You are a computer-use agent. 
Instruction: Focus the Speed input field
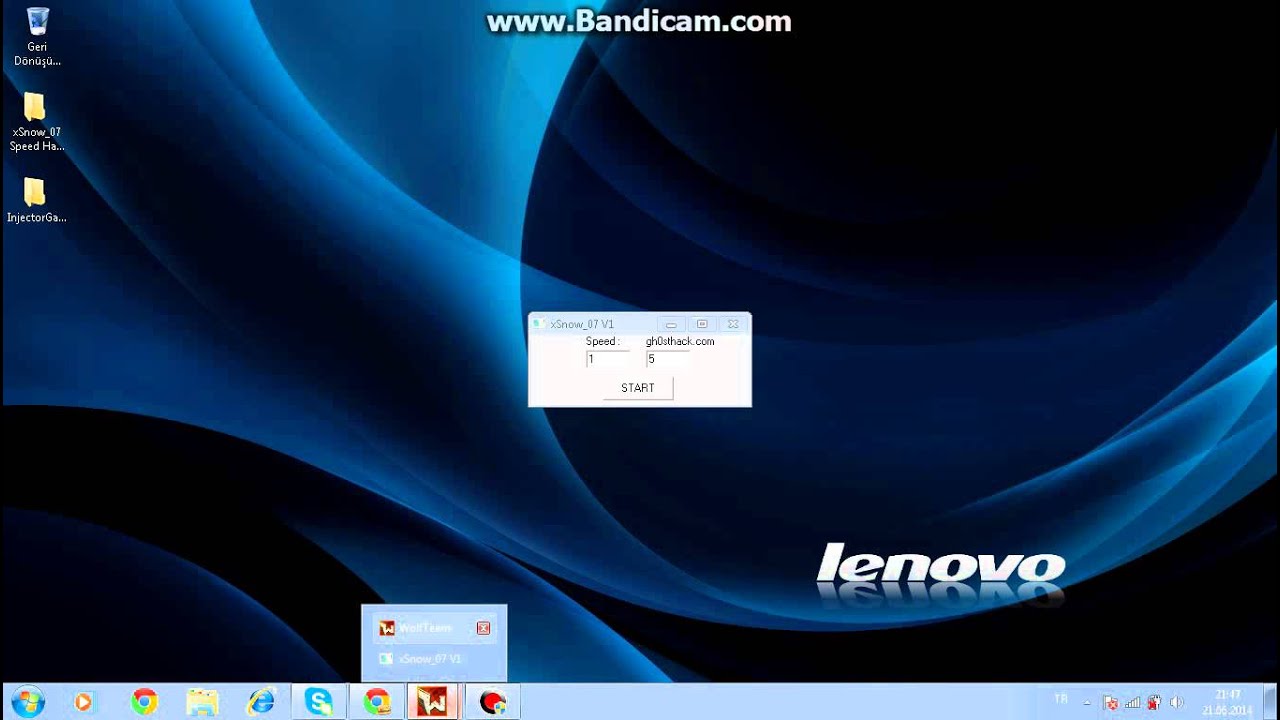pos(608,359)
